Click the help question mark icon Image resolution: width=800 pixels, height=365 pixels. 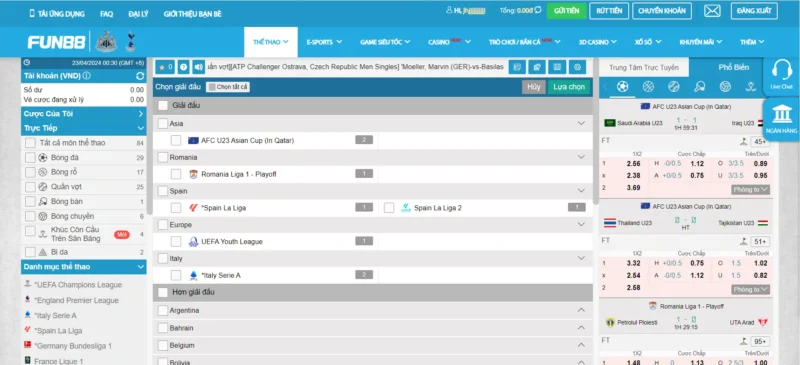tap(183, 67)
